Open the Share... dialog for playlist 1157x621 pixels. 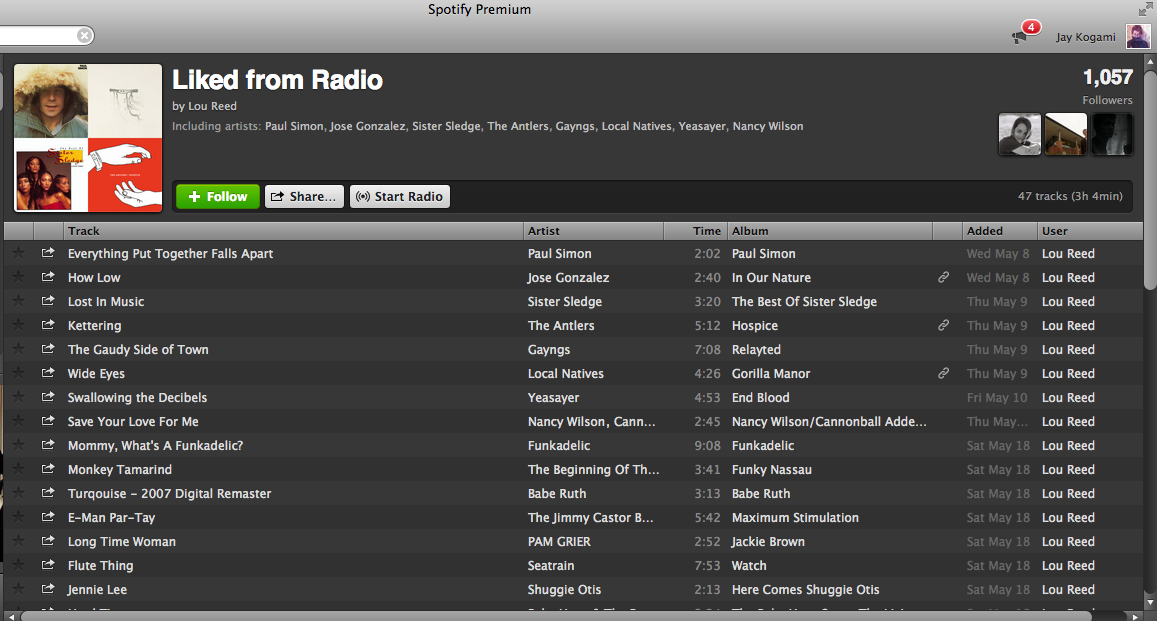pyautogui.click(x=304, y=196)
